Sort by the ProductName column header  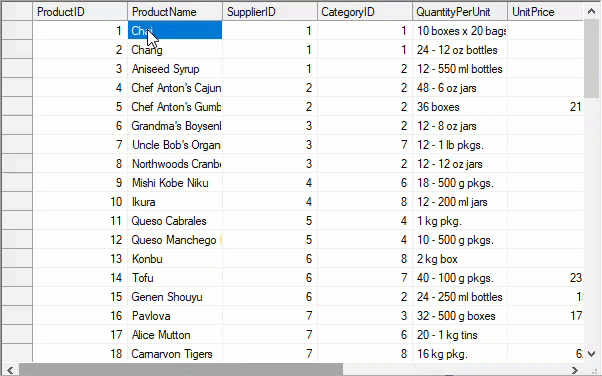tap(175, 12)
